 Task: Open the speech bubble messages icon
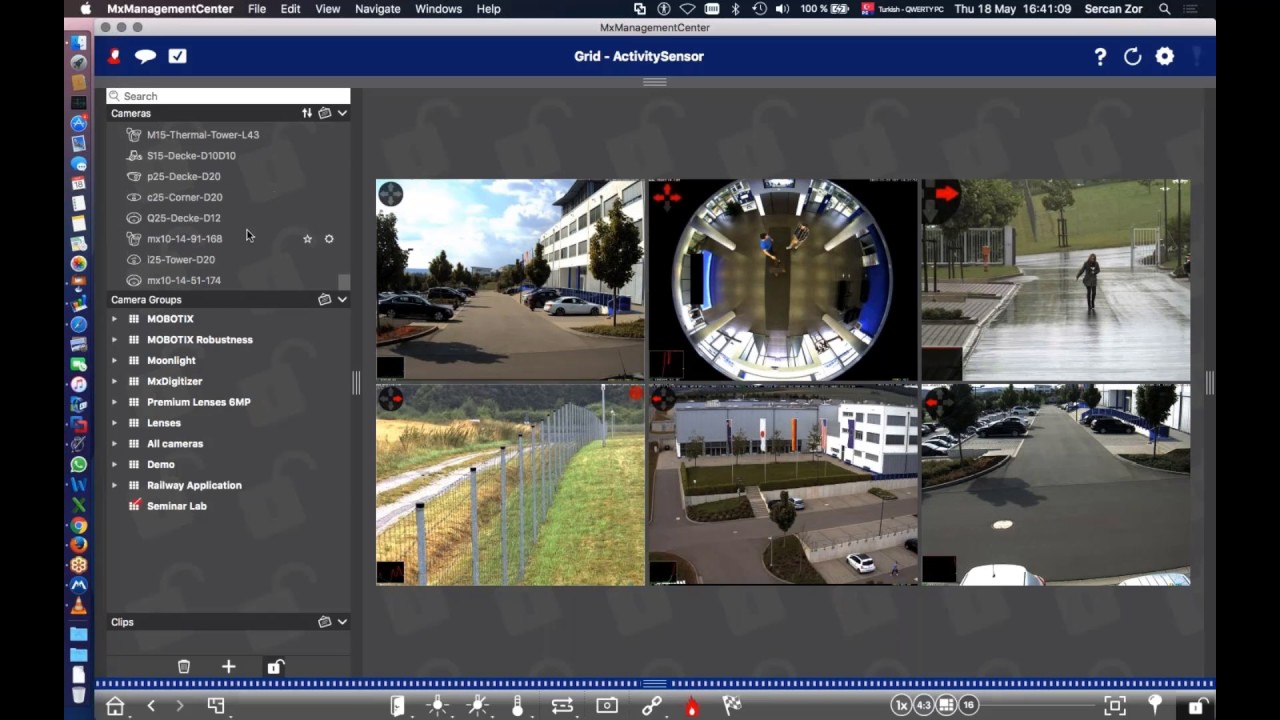click(x=145, y=57)
